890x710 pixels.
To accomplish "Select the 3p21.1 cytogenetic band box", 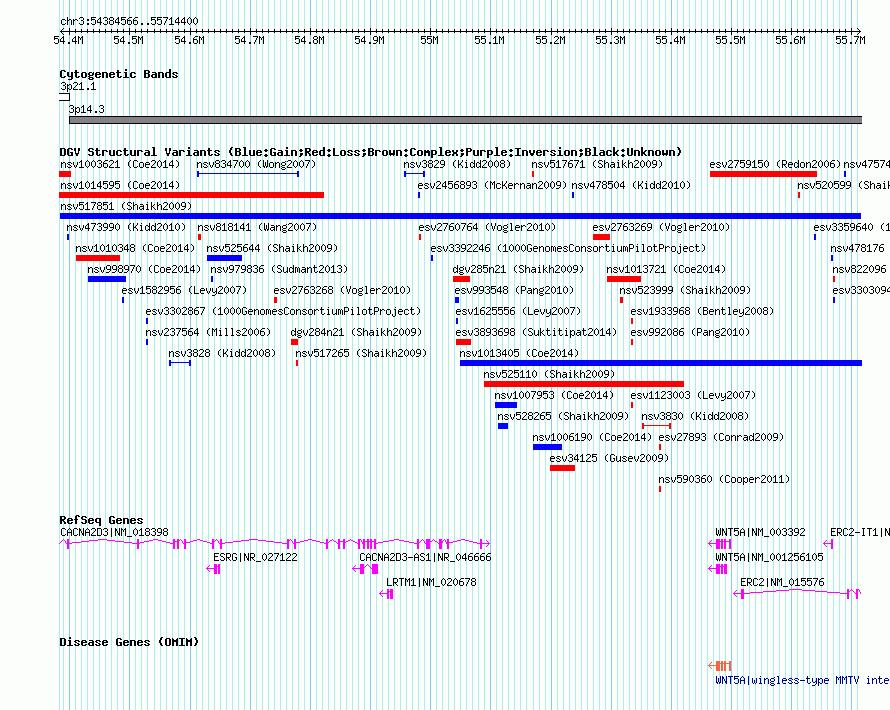I will click(64, 98).
